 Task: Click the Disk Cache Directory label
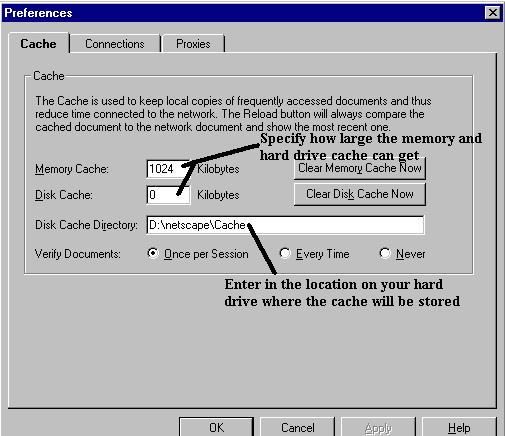pos(86,225)
